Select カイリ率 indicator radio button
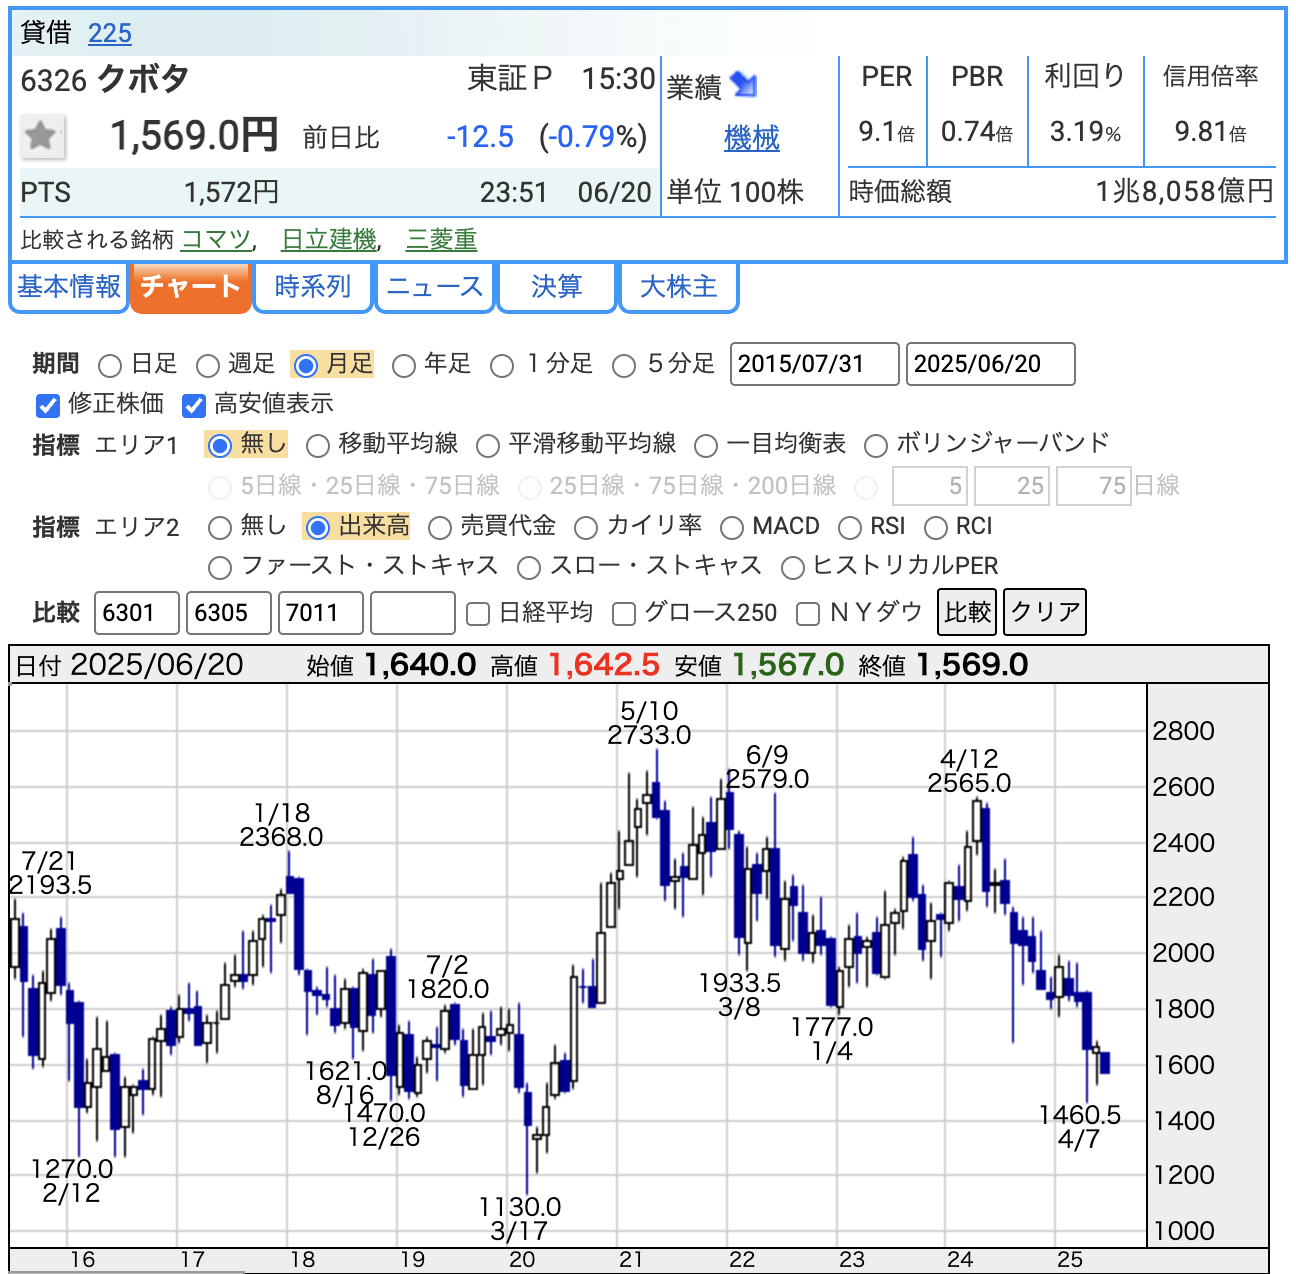1296x1274 pixels. [x=586, y=527]
